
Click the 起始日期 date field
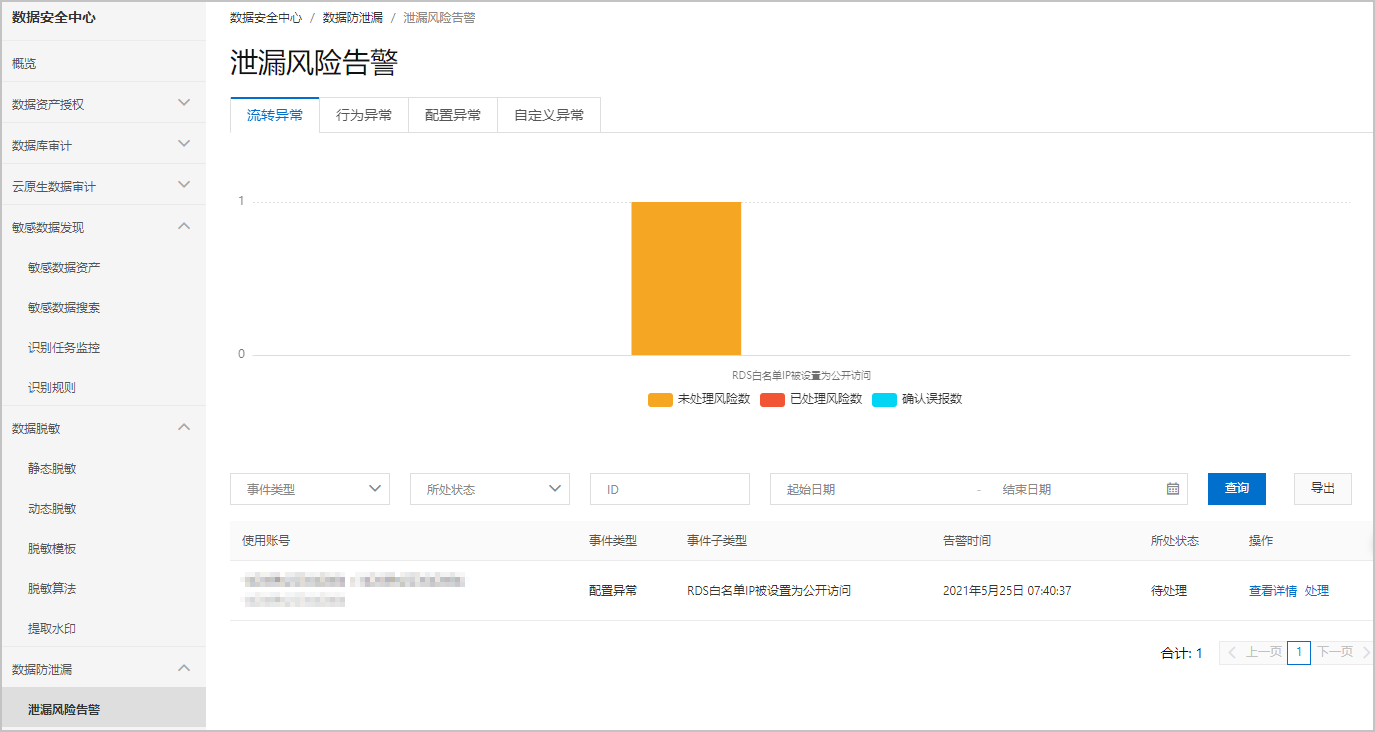pos(870,489)
